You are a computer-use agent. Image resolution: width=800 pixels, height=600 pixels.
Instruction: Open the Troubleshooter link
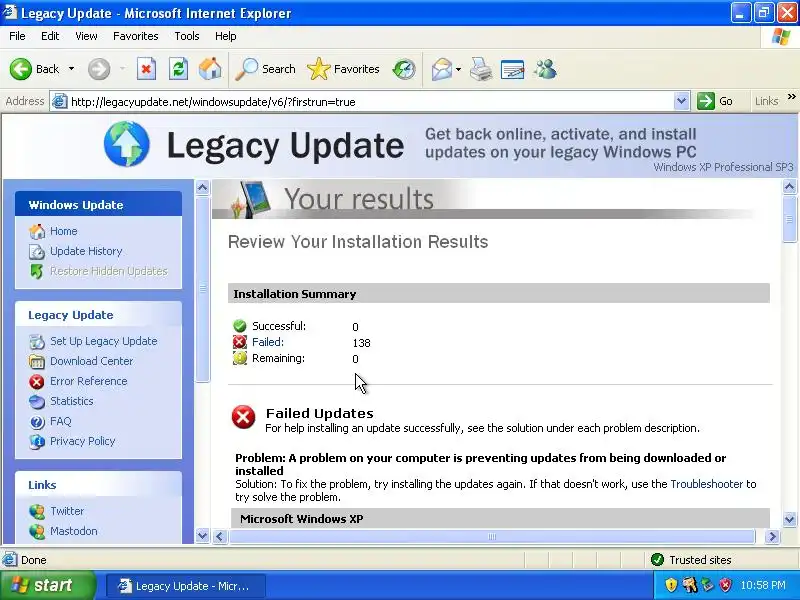[707, 484]
